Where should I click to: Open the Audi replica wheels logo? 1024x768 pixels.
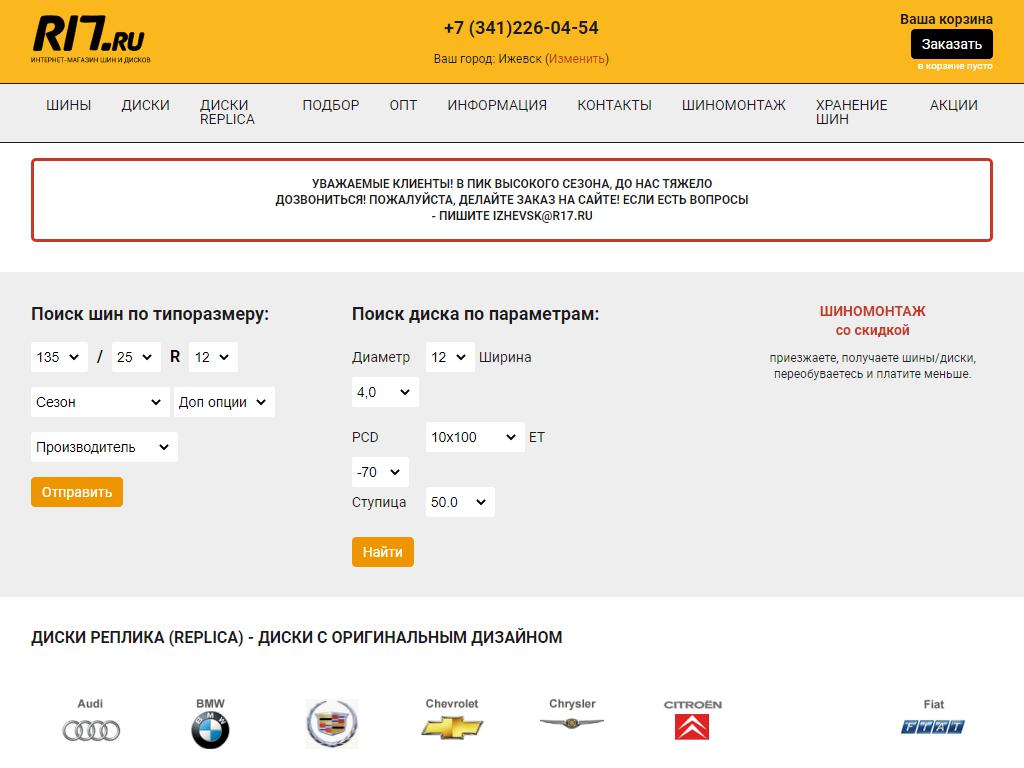click(x=91, y=722)
